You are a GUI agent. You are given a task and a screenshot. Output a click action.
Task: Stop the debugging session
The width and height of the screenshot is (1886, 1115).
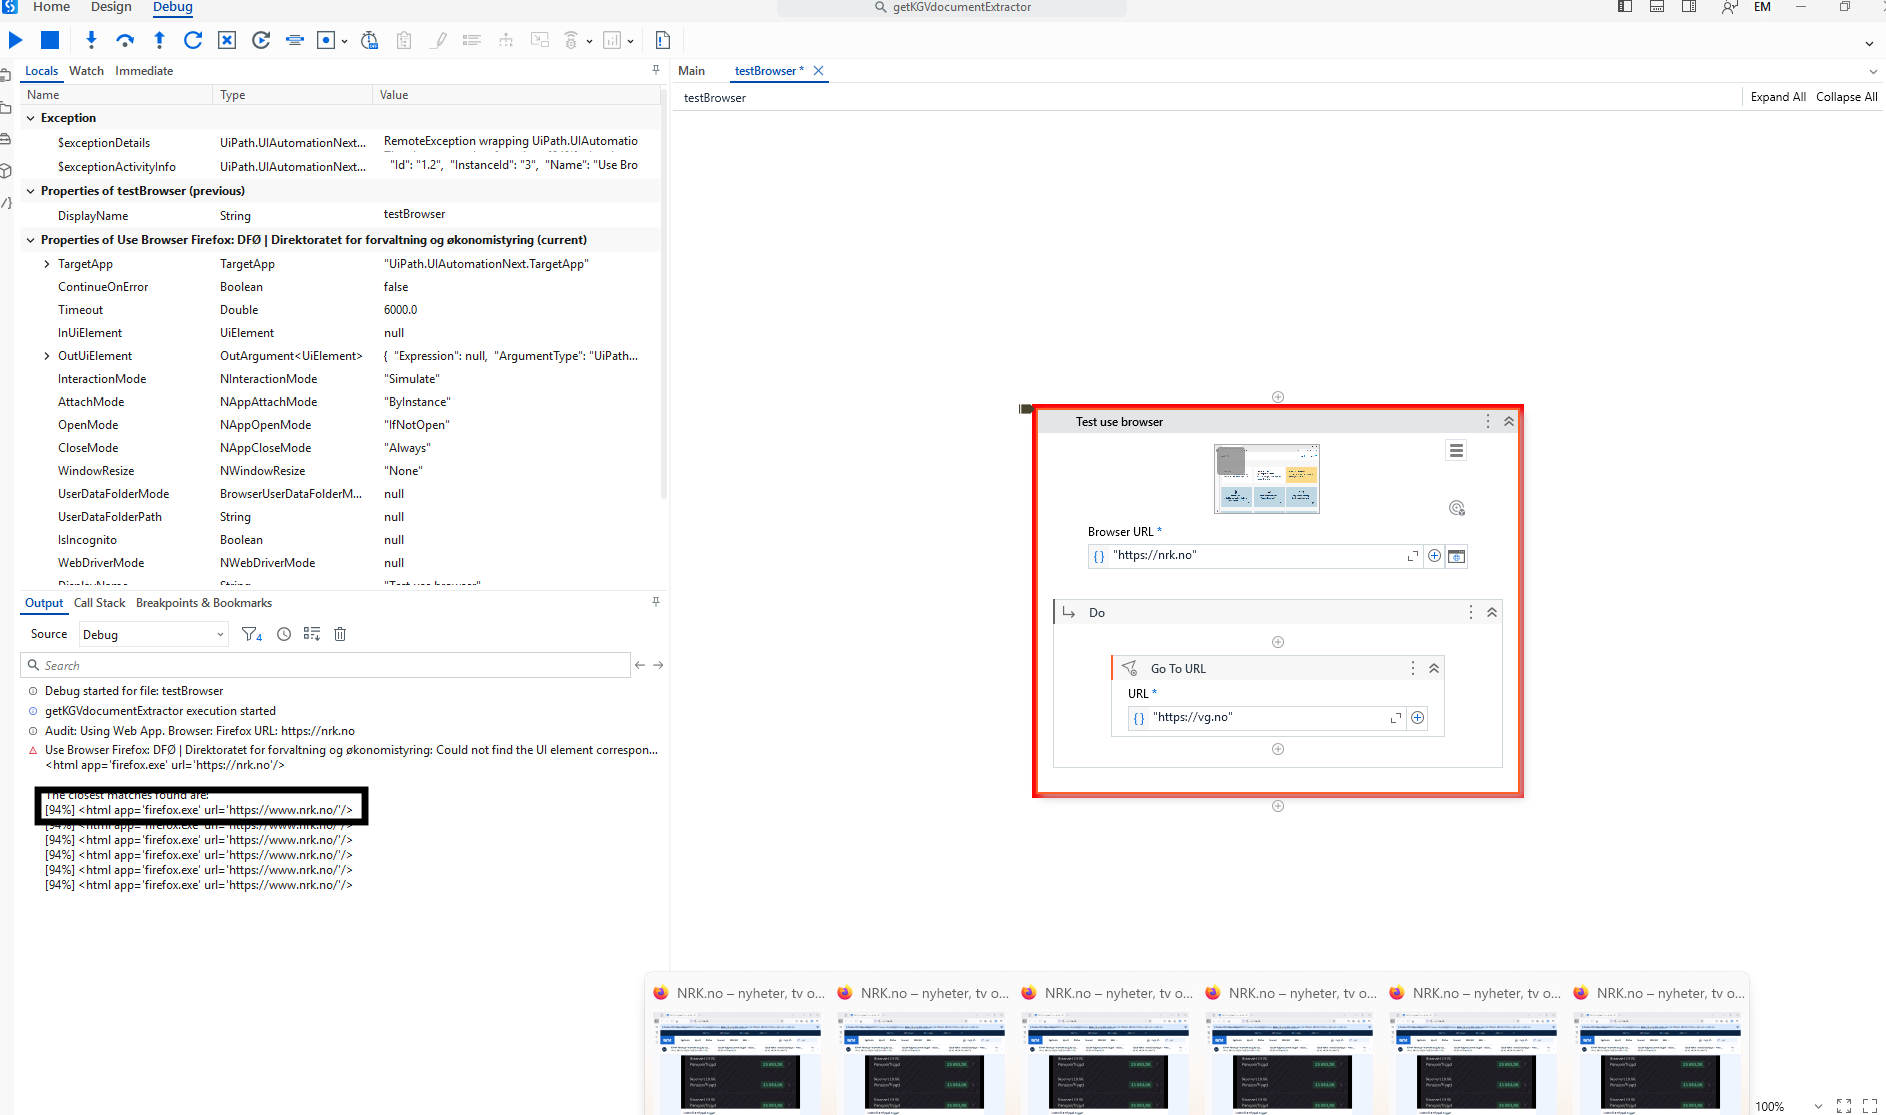[50, 40]
